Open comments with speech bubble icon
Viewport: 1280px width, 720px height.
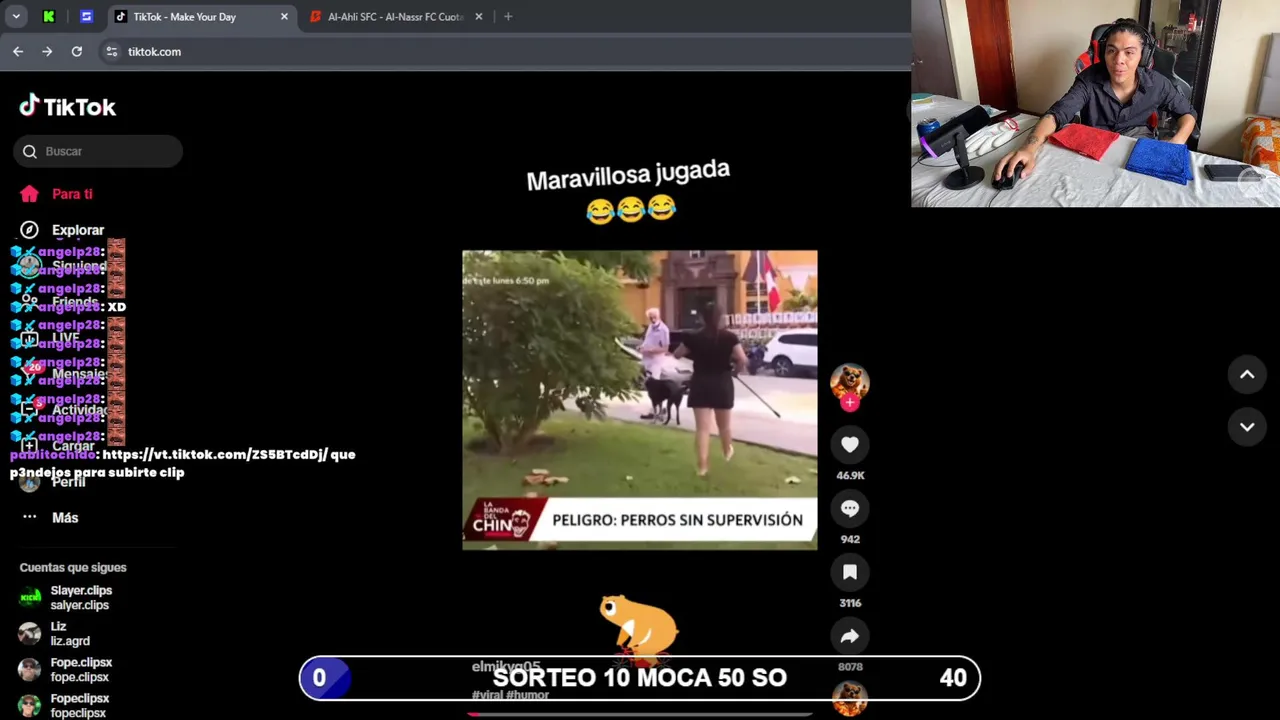click(850, 509)
